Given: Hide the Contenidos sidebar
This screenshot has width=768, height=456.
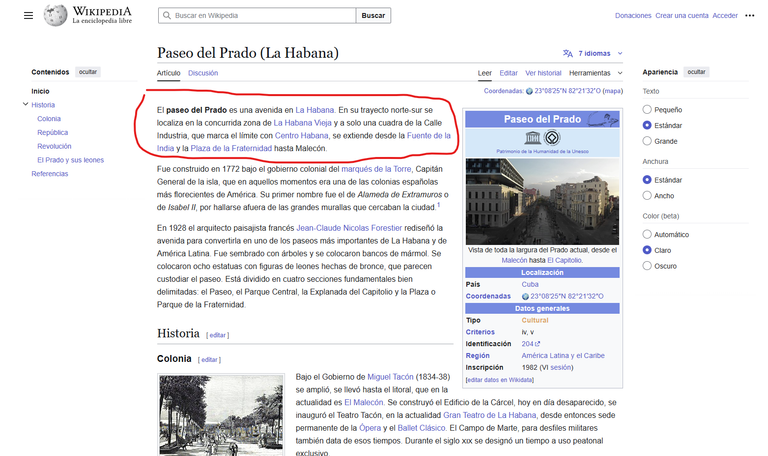Looking at the screenshot, I should coord(88,72).
